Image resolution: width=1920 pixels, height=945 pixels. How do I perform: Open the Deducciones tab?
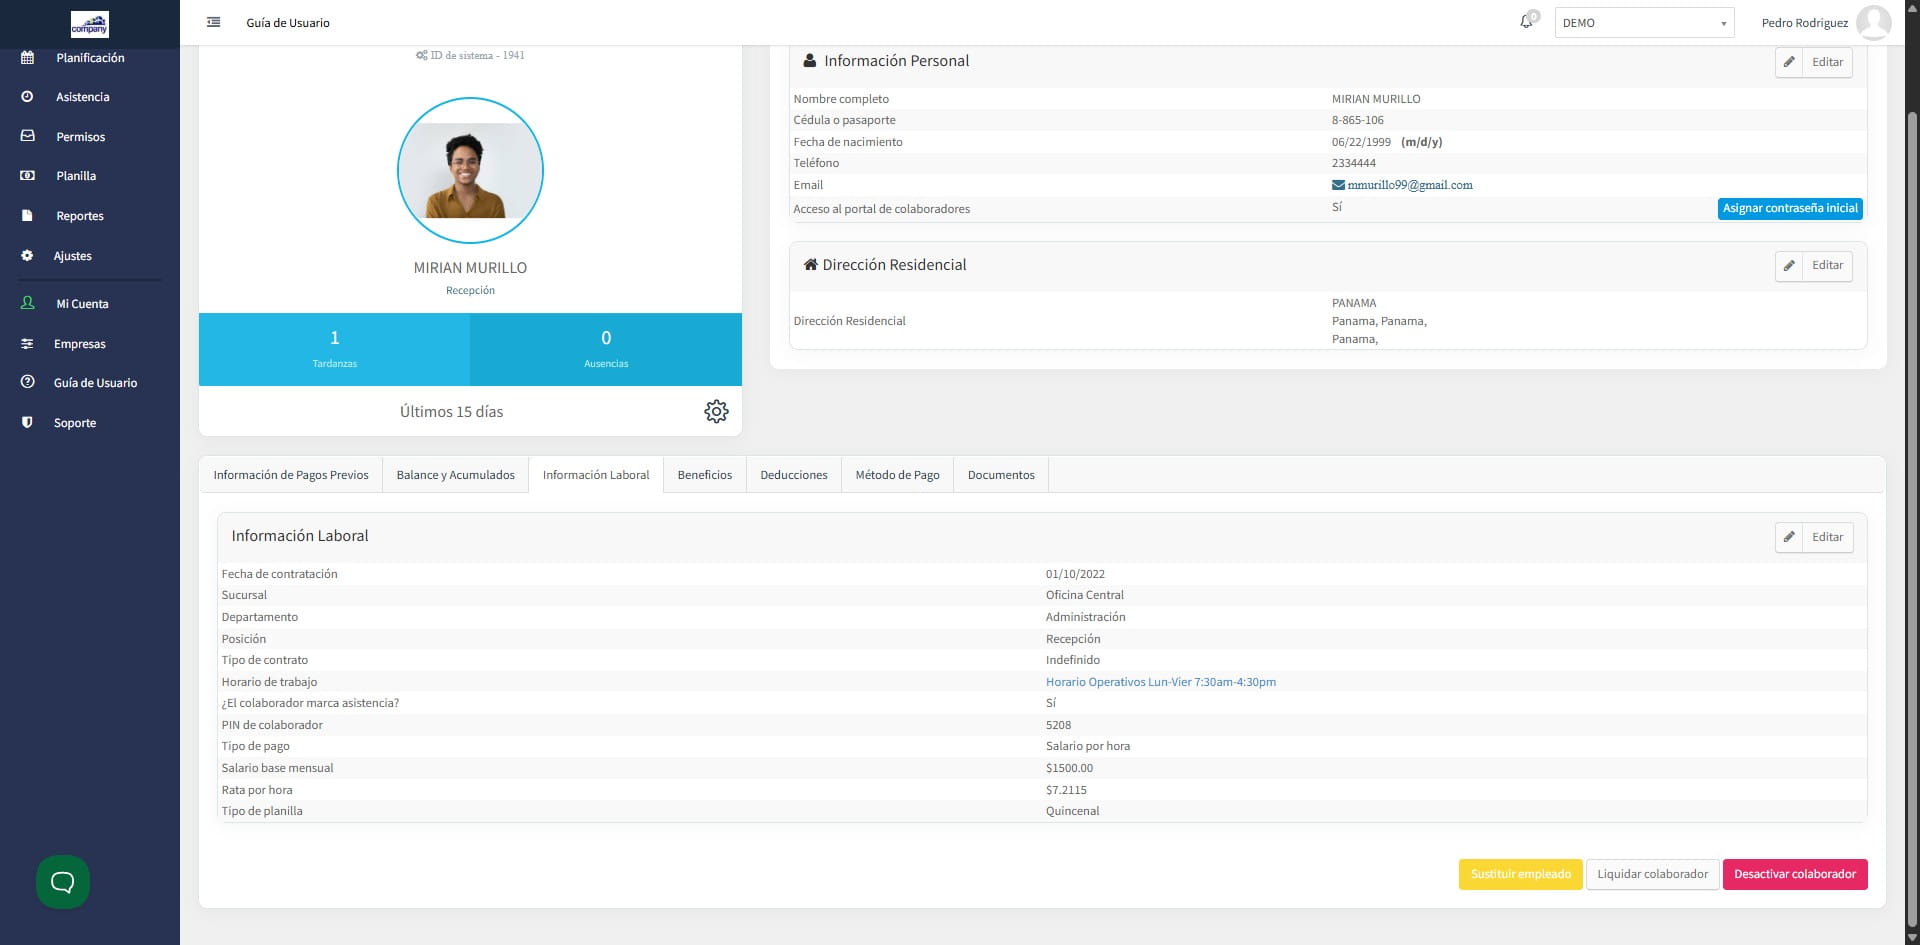[793, 475]
